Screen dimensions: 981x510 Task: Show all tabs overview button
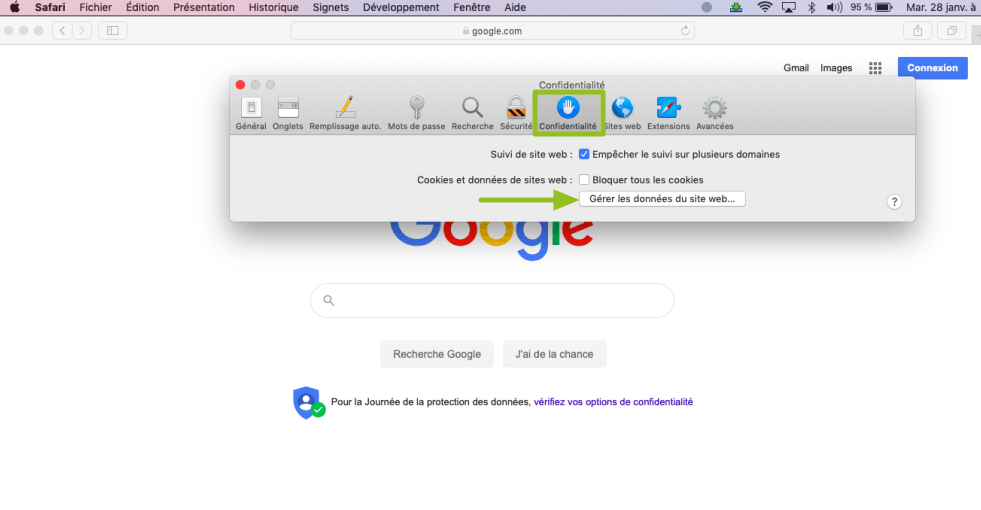pos(952,31)
